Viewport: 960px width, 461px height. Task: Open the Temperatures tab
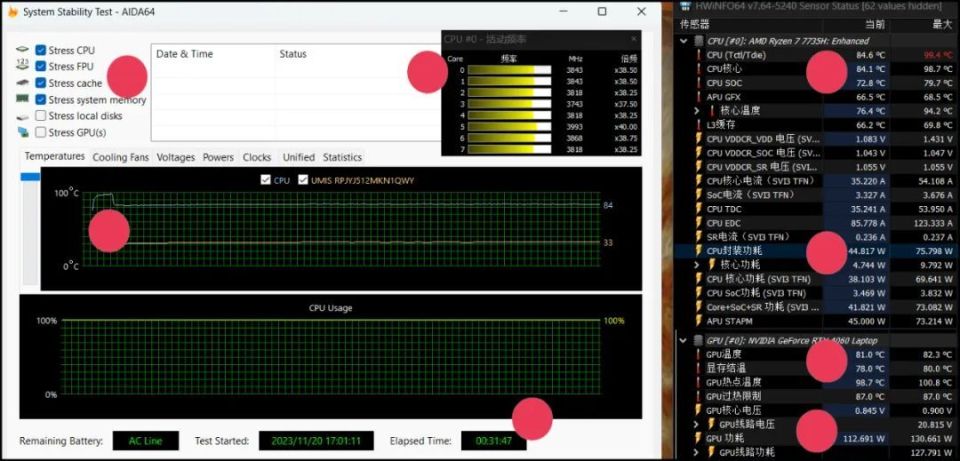click(54, 157)
